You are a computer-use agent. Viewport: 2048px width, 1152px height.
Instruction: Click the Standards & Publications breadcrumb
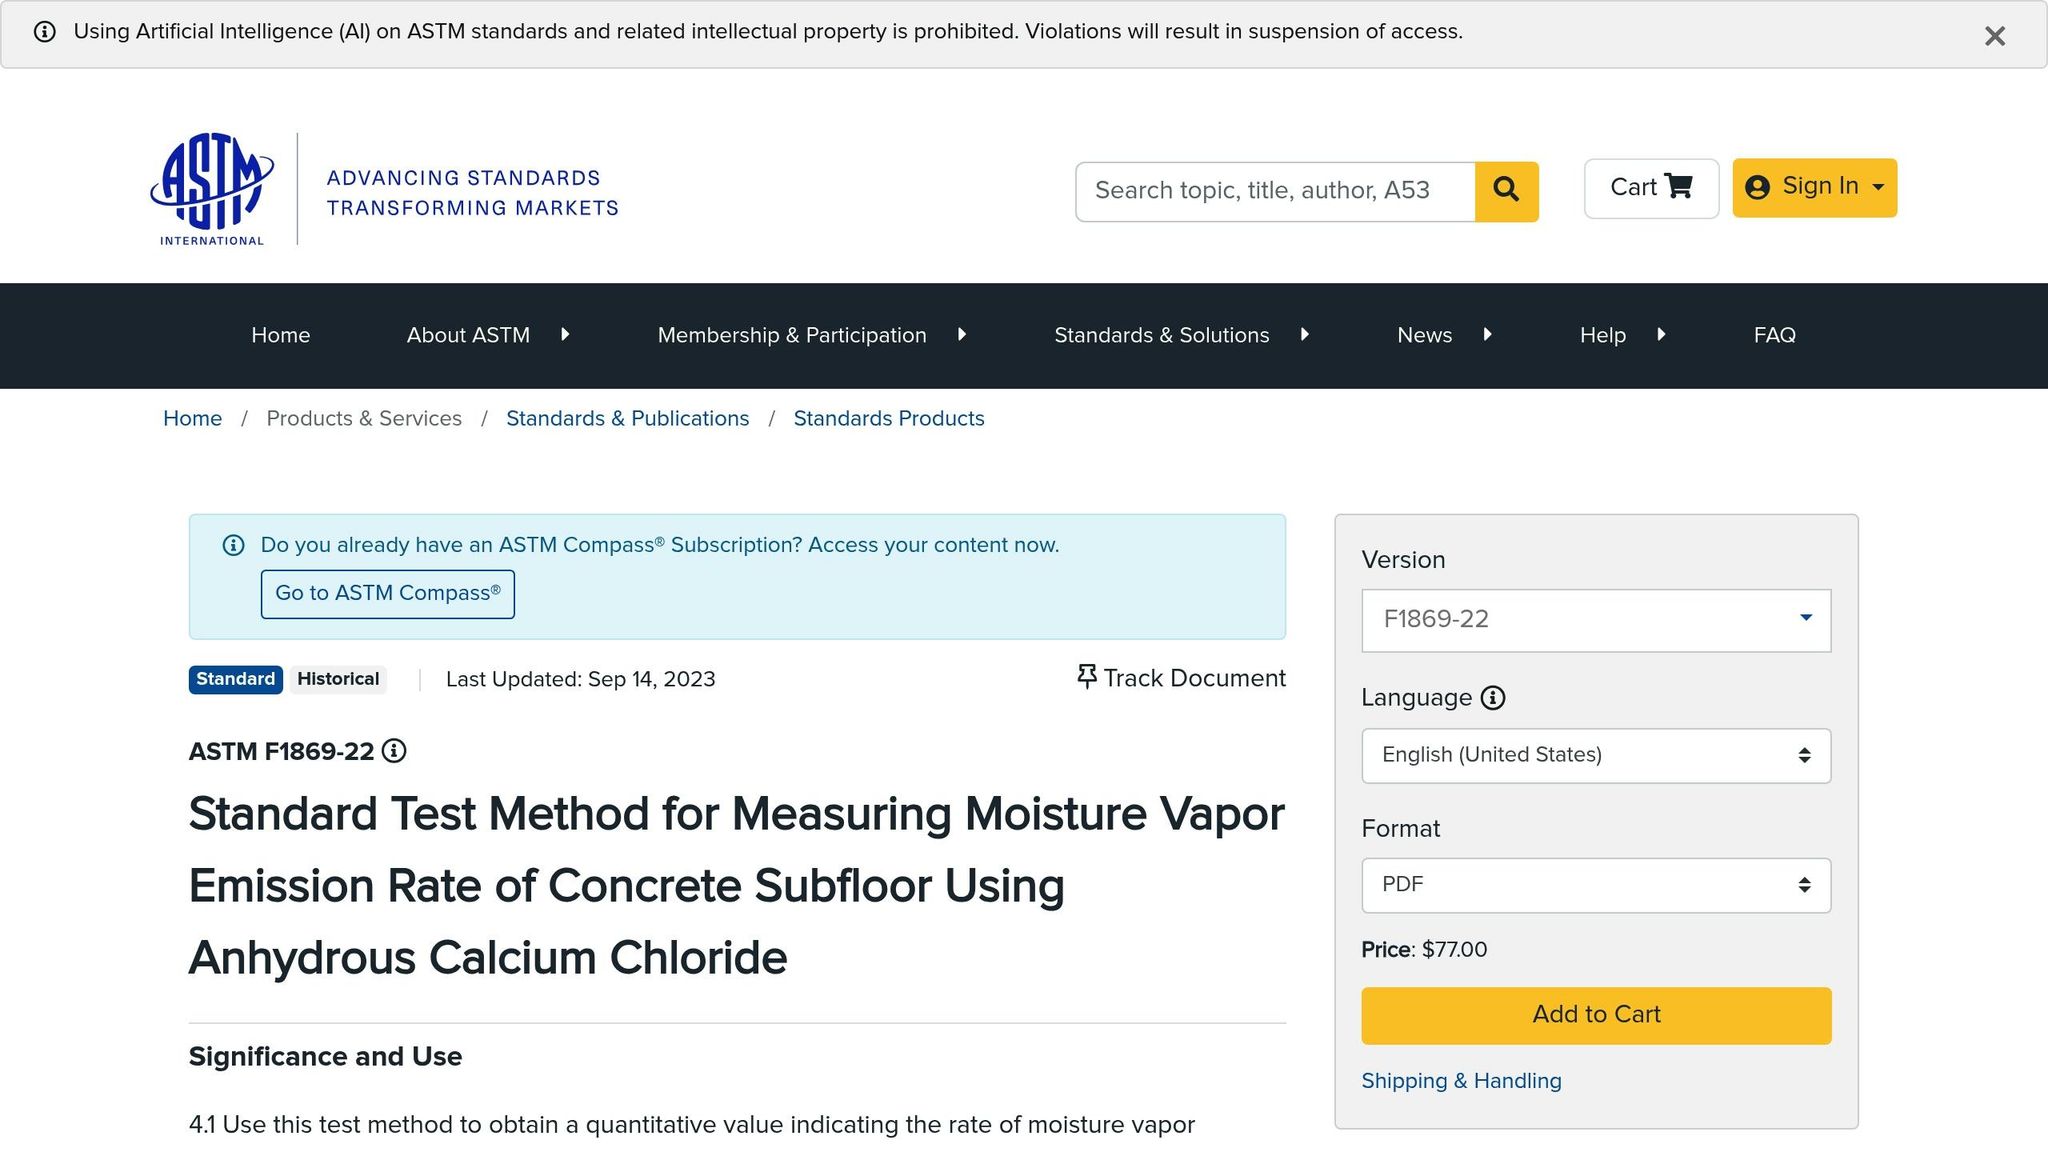tap(627, 418)
